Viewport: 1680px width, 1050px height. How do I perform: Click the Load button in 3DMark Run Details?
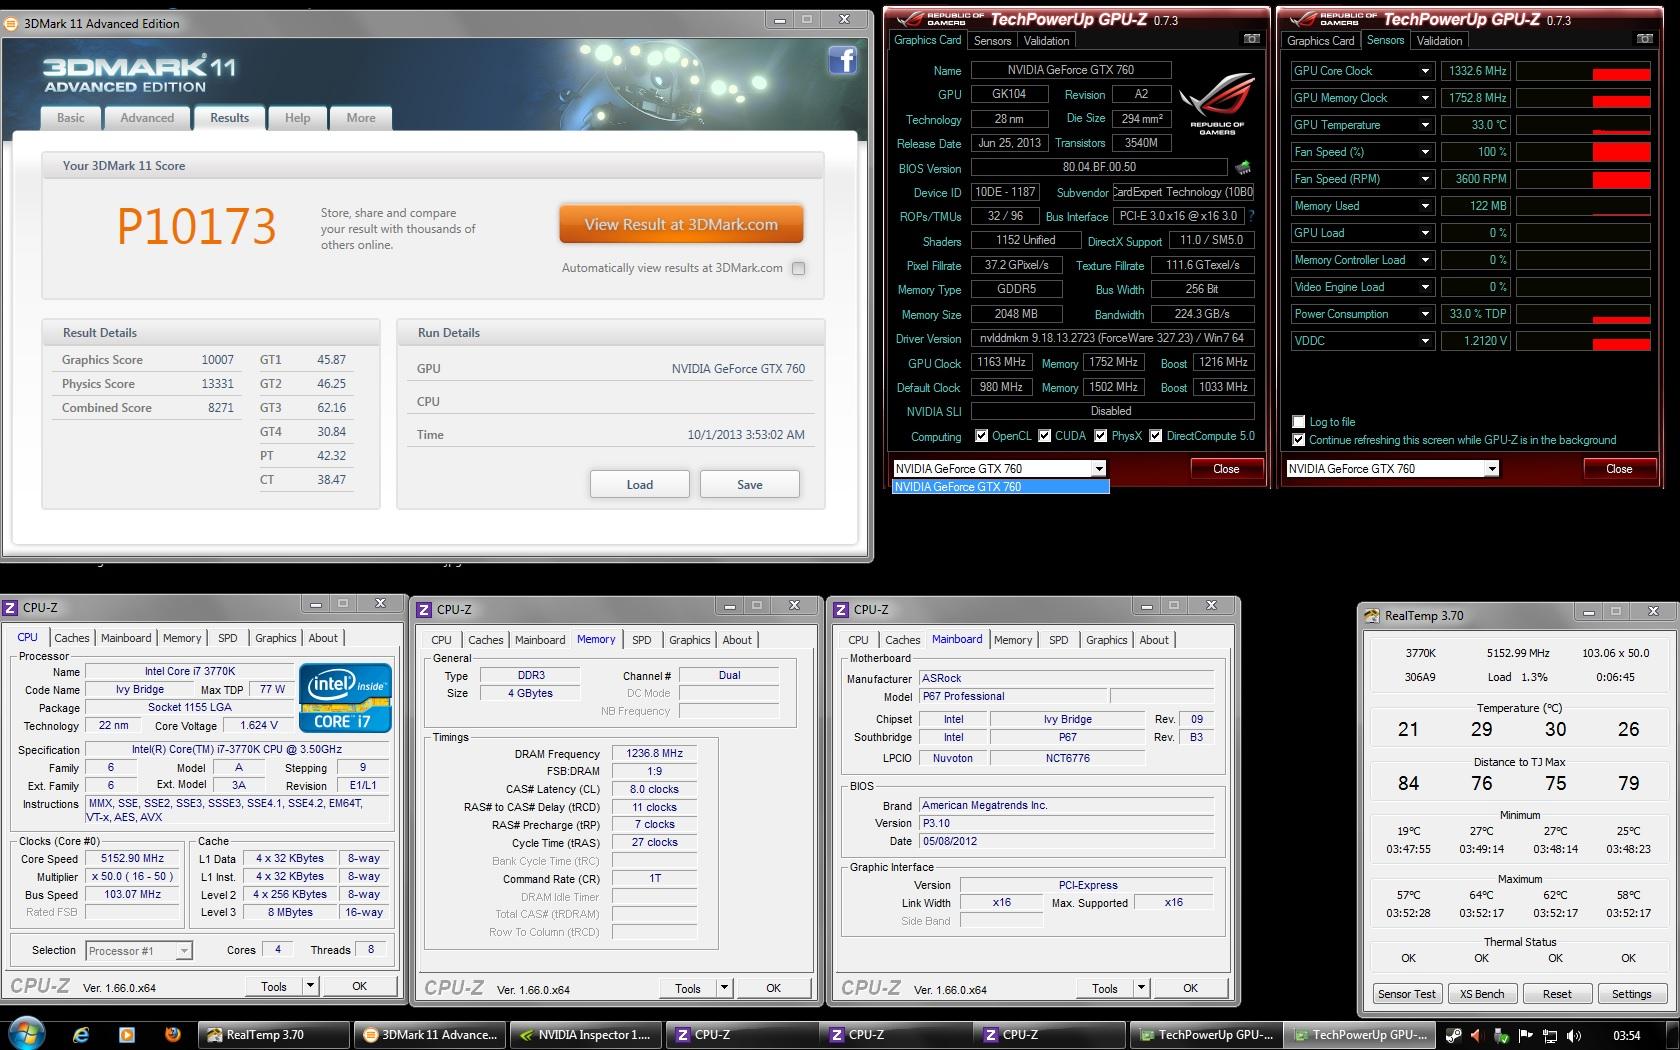point(640,485)
